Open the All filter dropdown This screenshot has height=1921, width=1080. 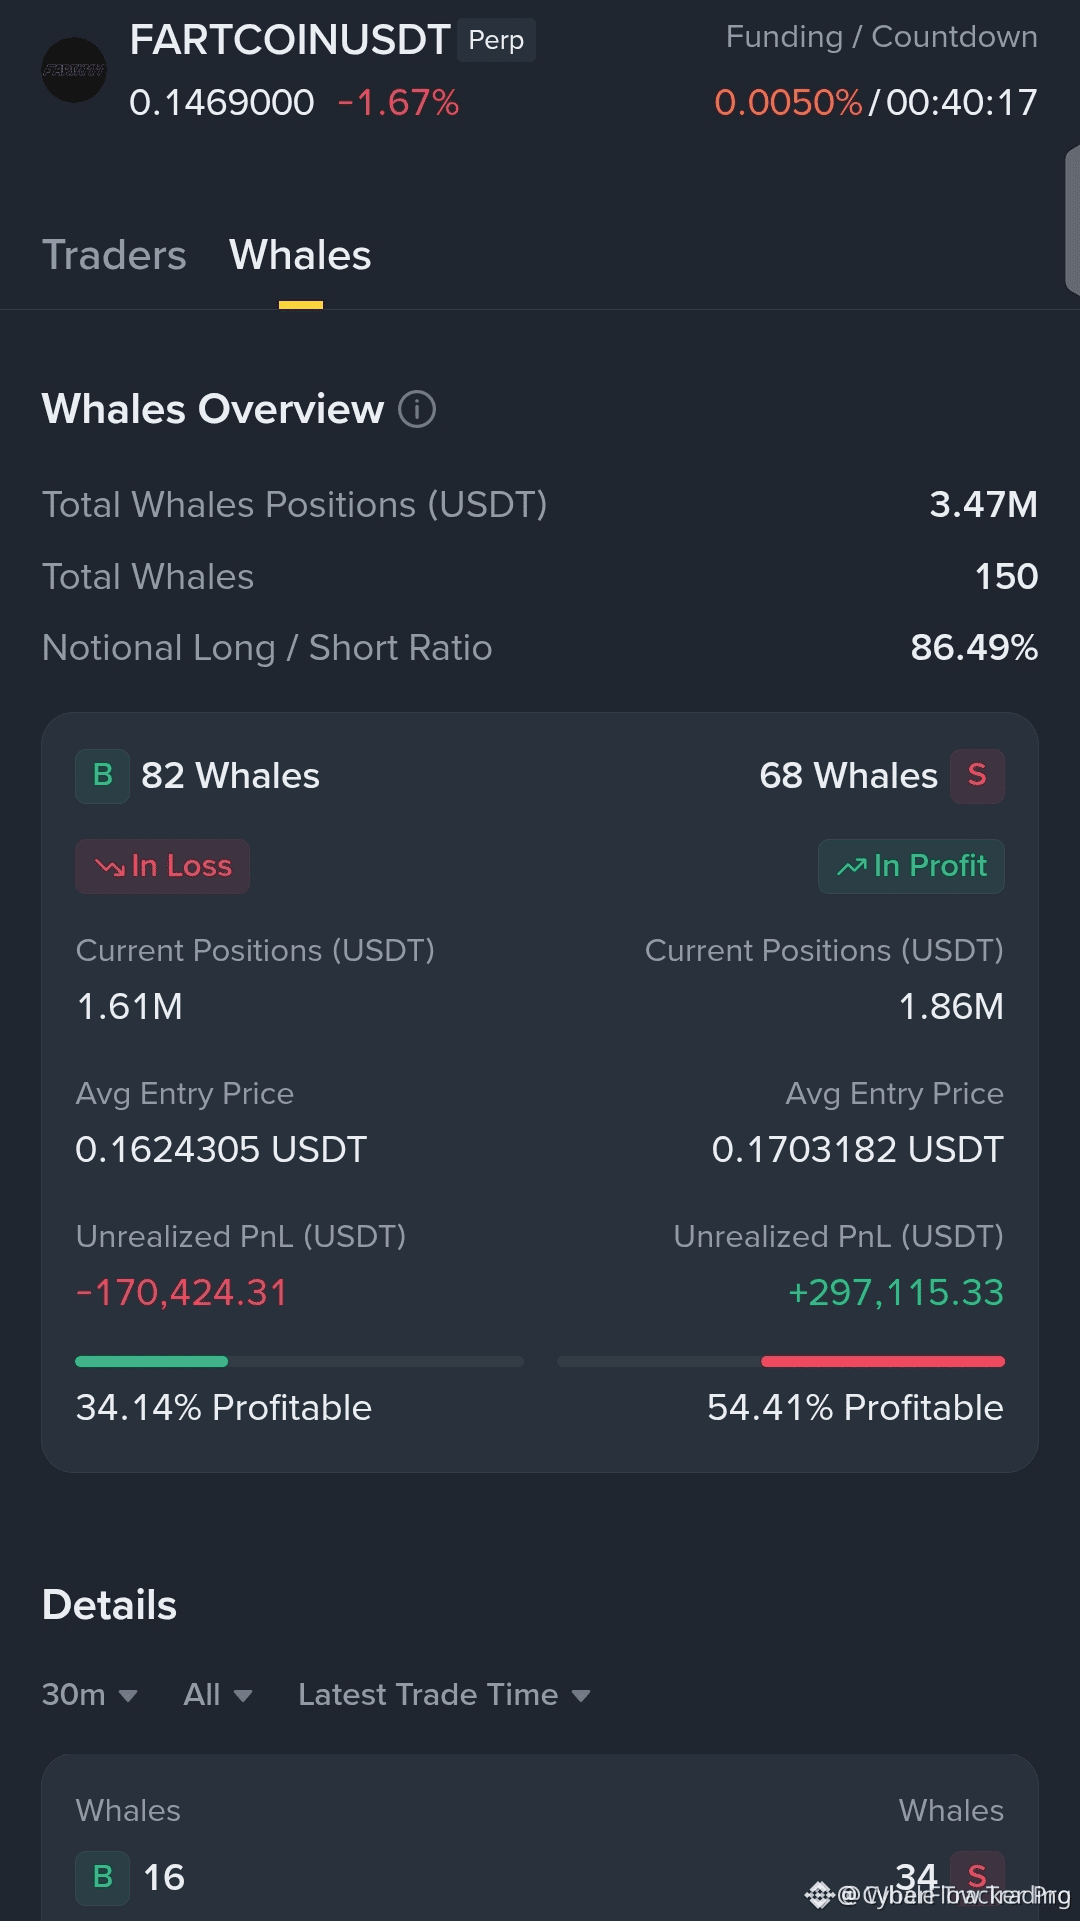point(218,1695)
